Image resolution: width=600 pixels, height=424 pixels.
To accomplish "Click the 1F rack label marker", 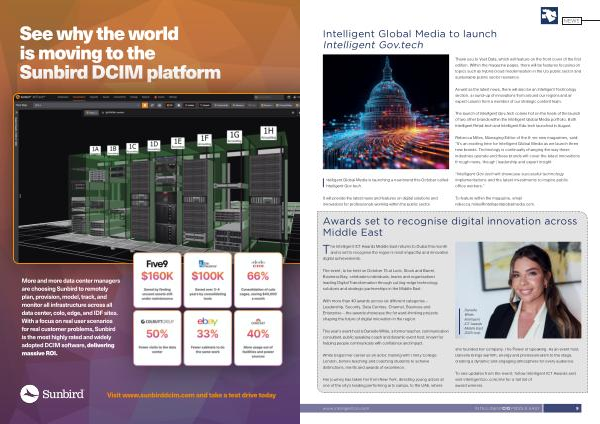I will click(x=205, y=139).
